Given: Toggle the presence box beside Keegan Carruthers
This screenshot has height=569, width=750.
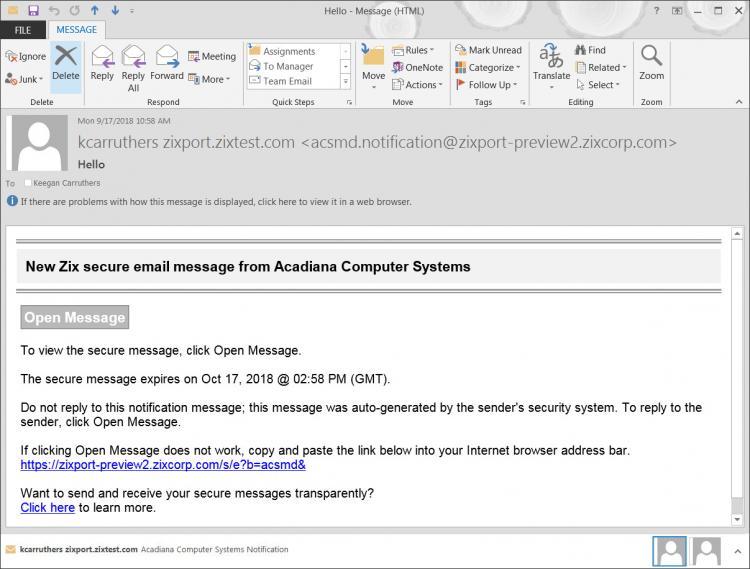Looking at the screenshot, I should tap(27, 183).
